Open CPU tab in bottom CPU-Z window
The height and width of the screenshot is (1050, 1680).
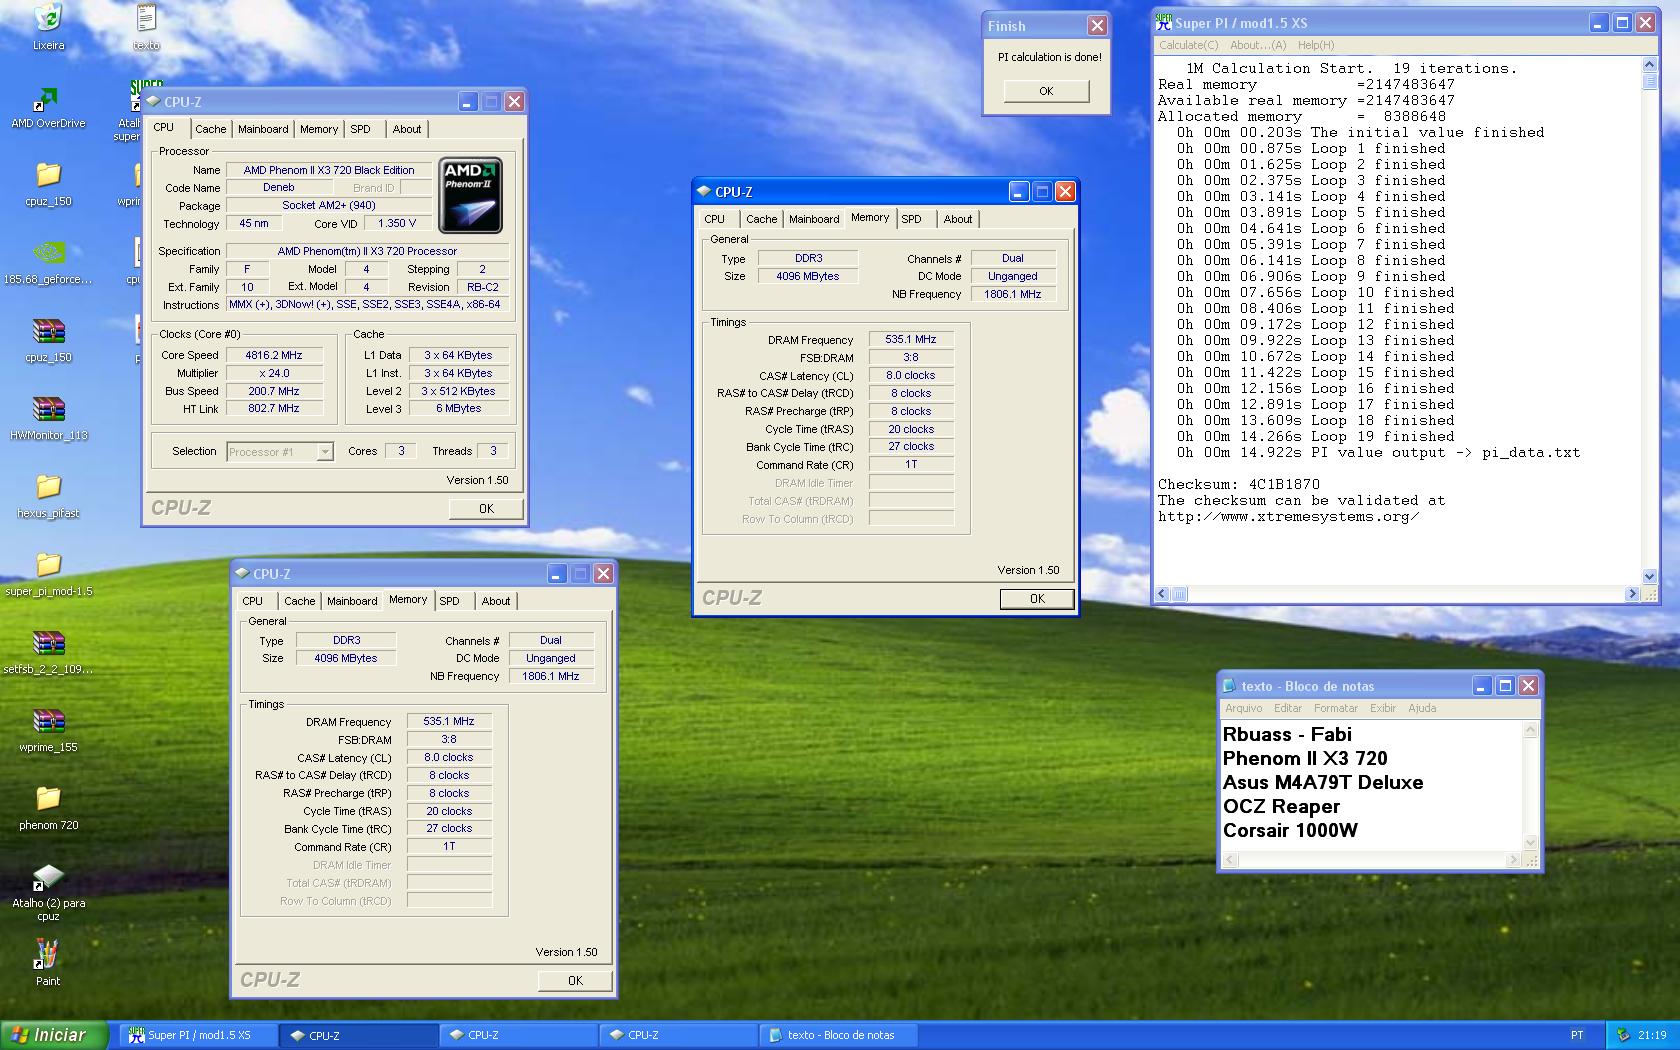tap(253, 601)
